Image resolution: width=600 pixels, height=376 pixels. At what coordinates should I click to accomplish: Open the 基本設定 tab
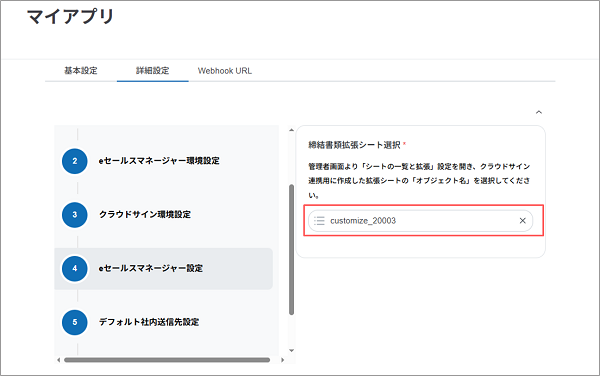point(81,71)
